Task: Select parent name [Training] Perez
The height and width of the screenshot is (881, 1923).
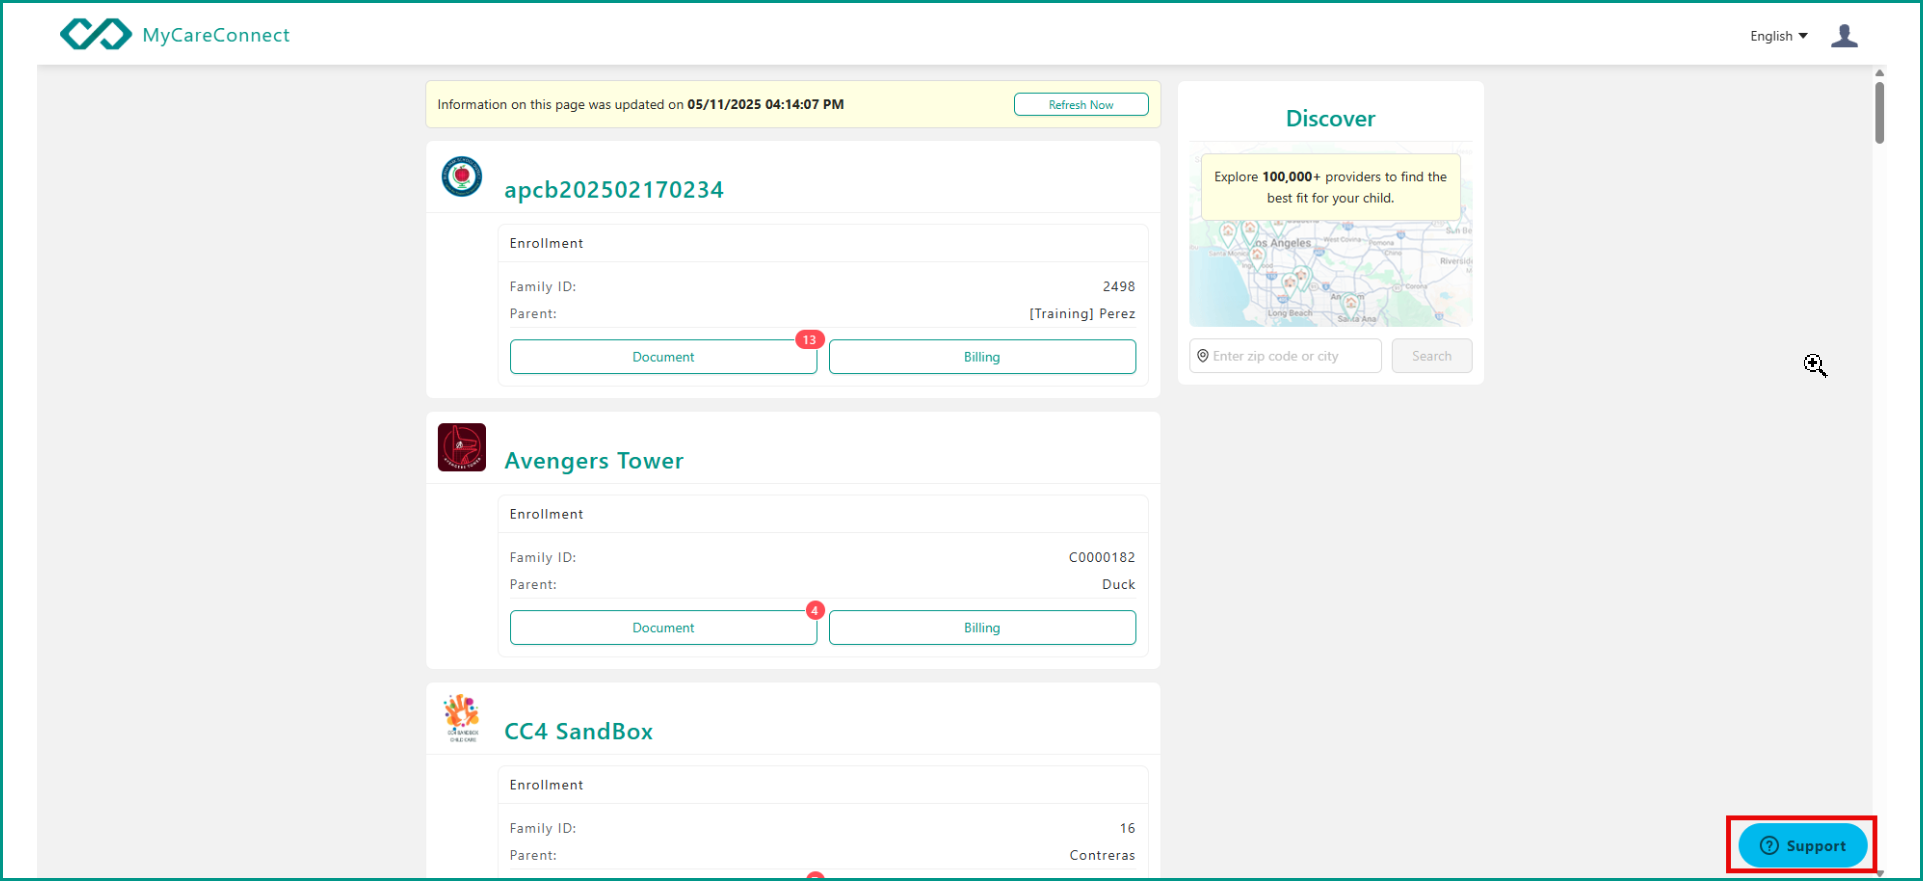Action: tap(1082, 313)
